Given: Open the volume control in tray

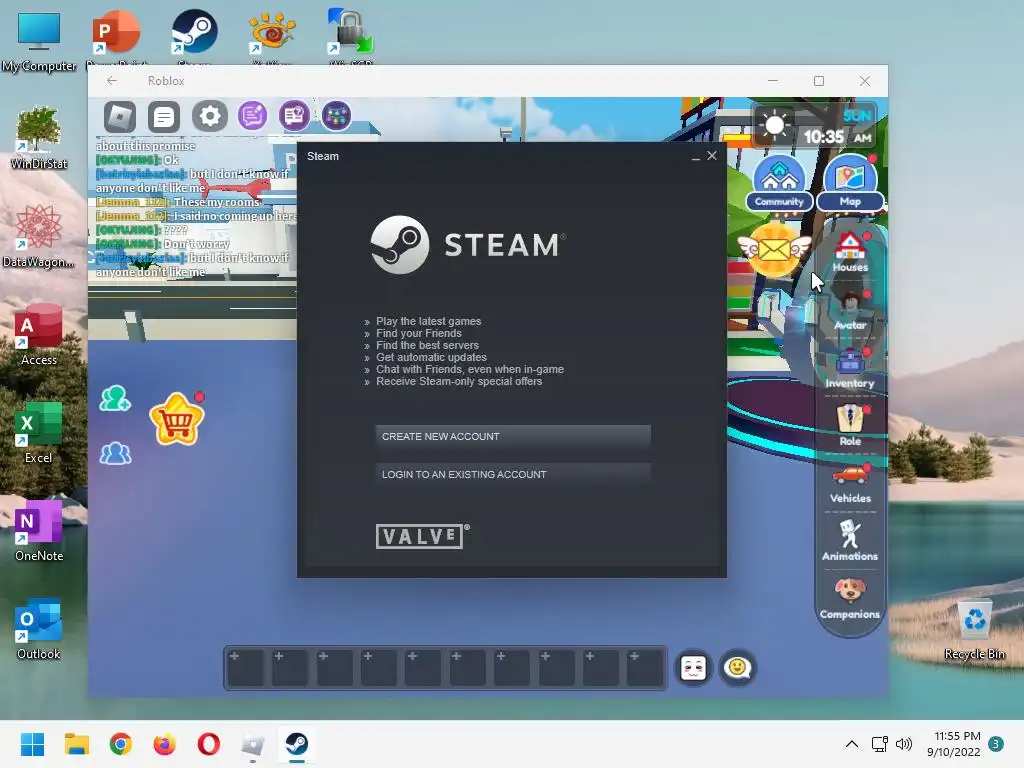Looking at the screenshot, I should tap(904, 744).
